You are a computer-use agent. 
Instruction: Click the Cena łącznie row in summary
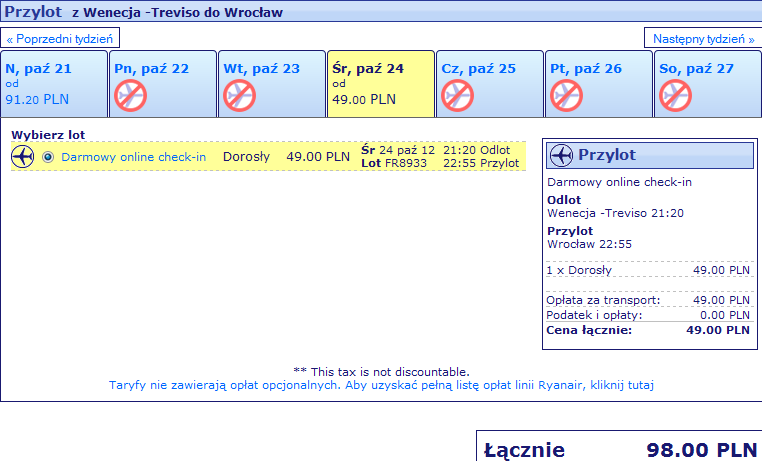coord(648,329)
